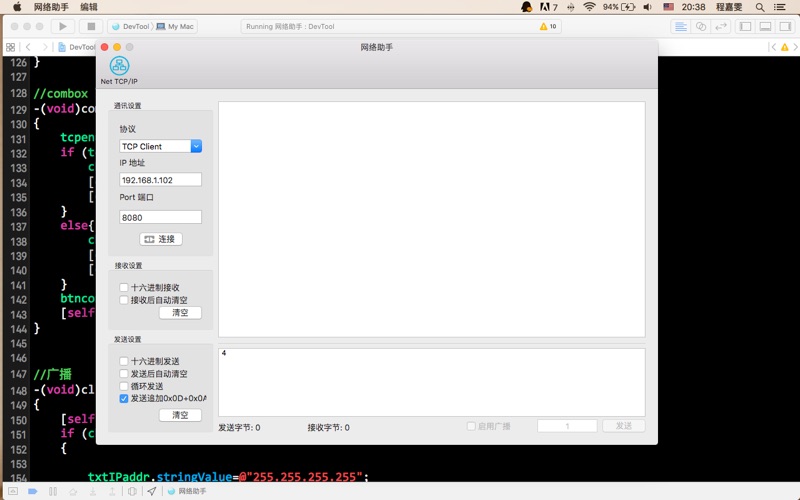Screen dimensions: 800x500
Task: Toggle the Xcode debug area panel
Action: pyautogui.click(x=765, y=27)
